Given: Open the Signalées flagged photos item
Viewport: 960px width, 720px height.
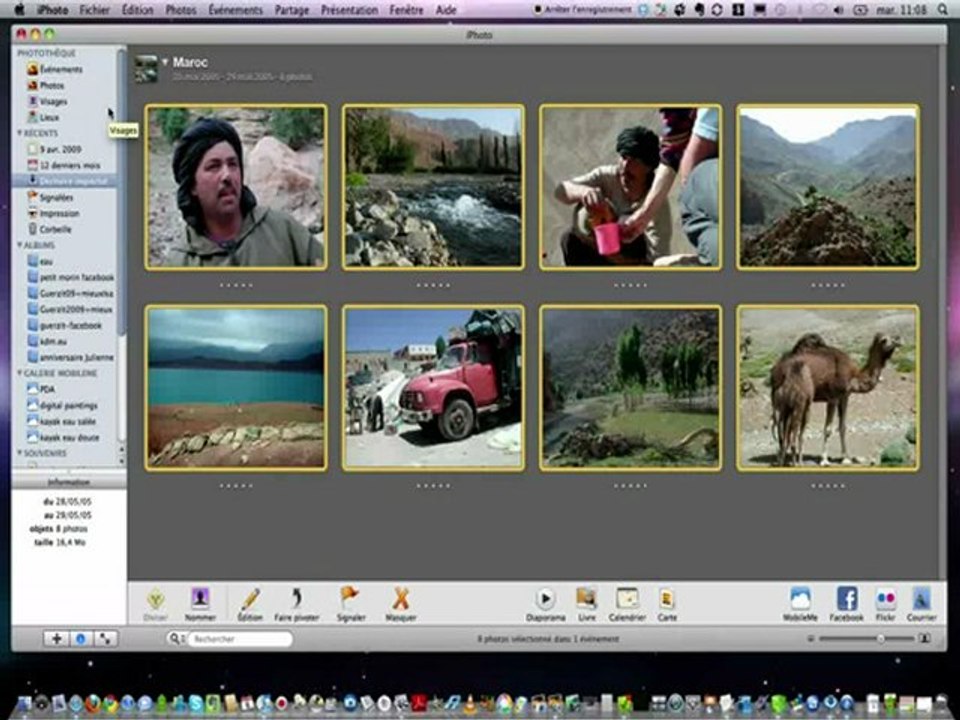Looking at the screenshot, I should (x=56, y=197).
